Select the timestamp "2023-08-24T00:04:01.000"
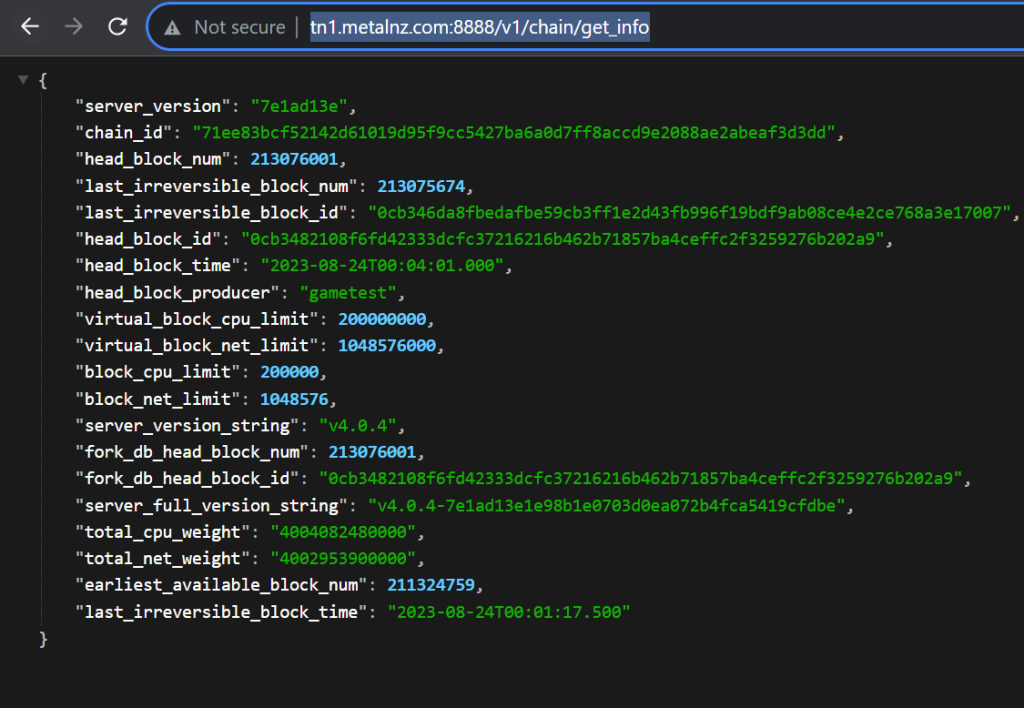 (x=382, y=266)
